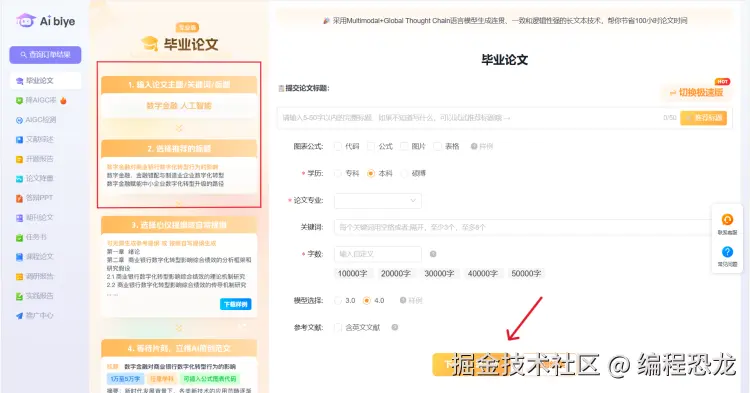This screenshot has height=393, width=751.
Task: Check the 代码 checkbox
Action: coord(338,146)
